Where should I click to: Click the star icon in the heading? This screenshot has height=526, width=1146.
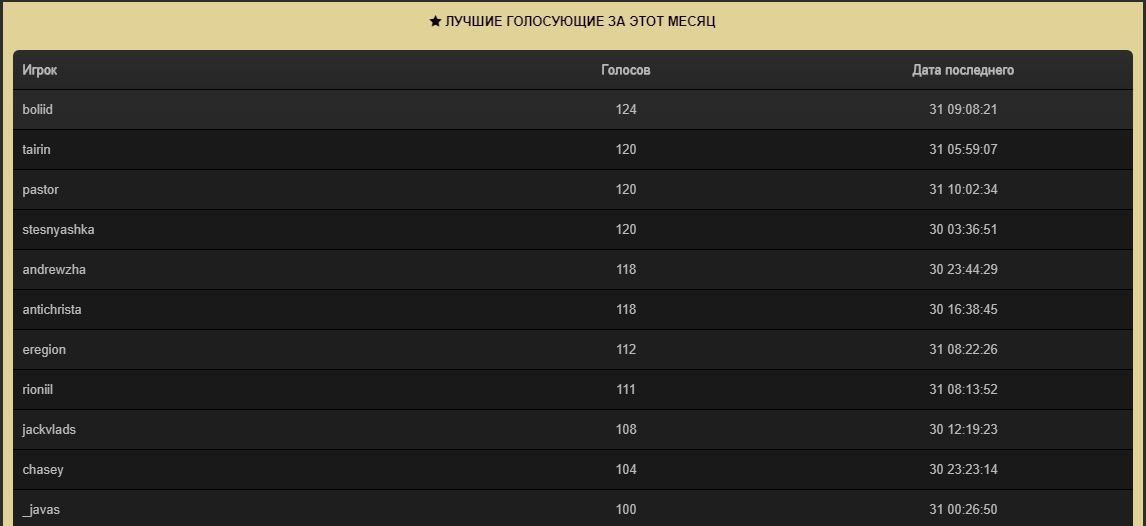(435, 21)
